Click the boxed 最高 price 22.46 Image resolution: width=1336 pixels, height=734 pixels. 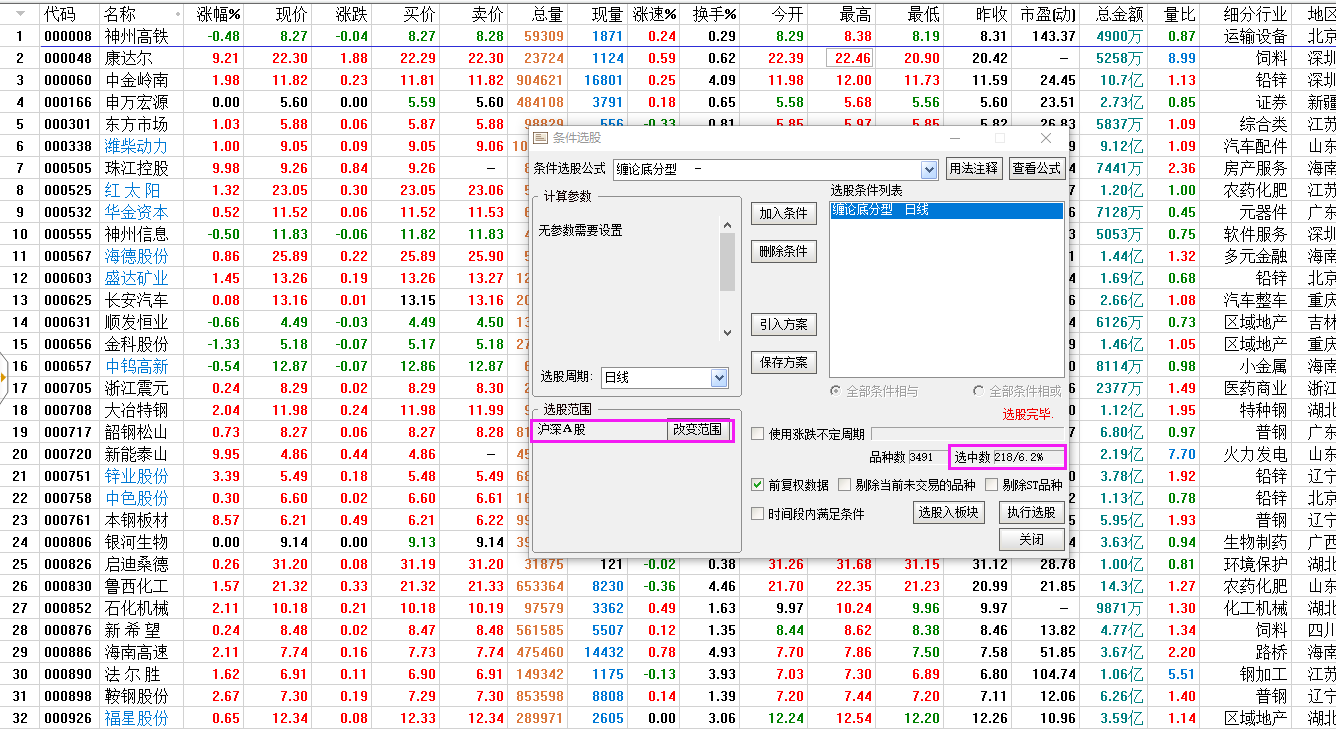click(849, 58)
